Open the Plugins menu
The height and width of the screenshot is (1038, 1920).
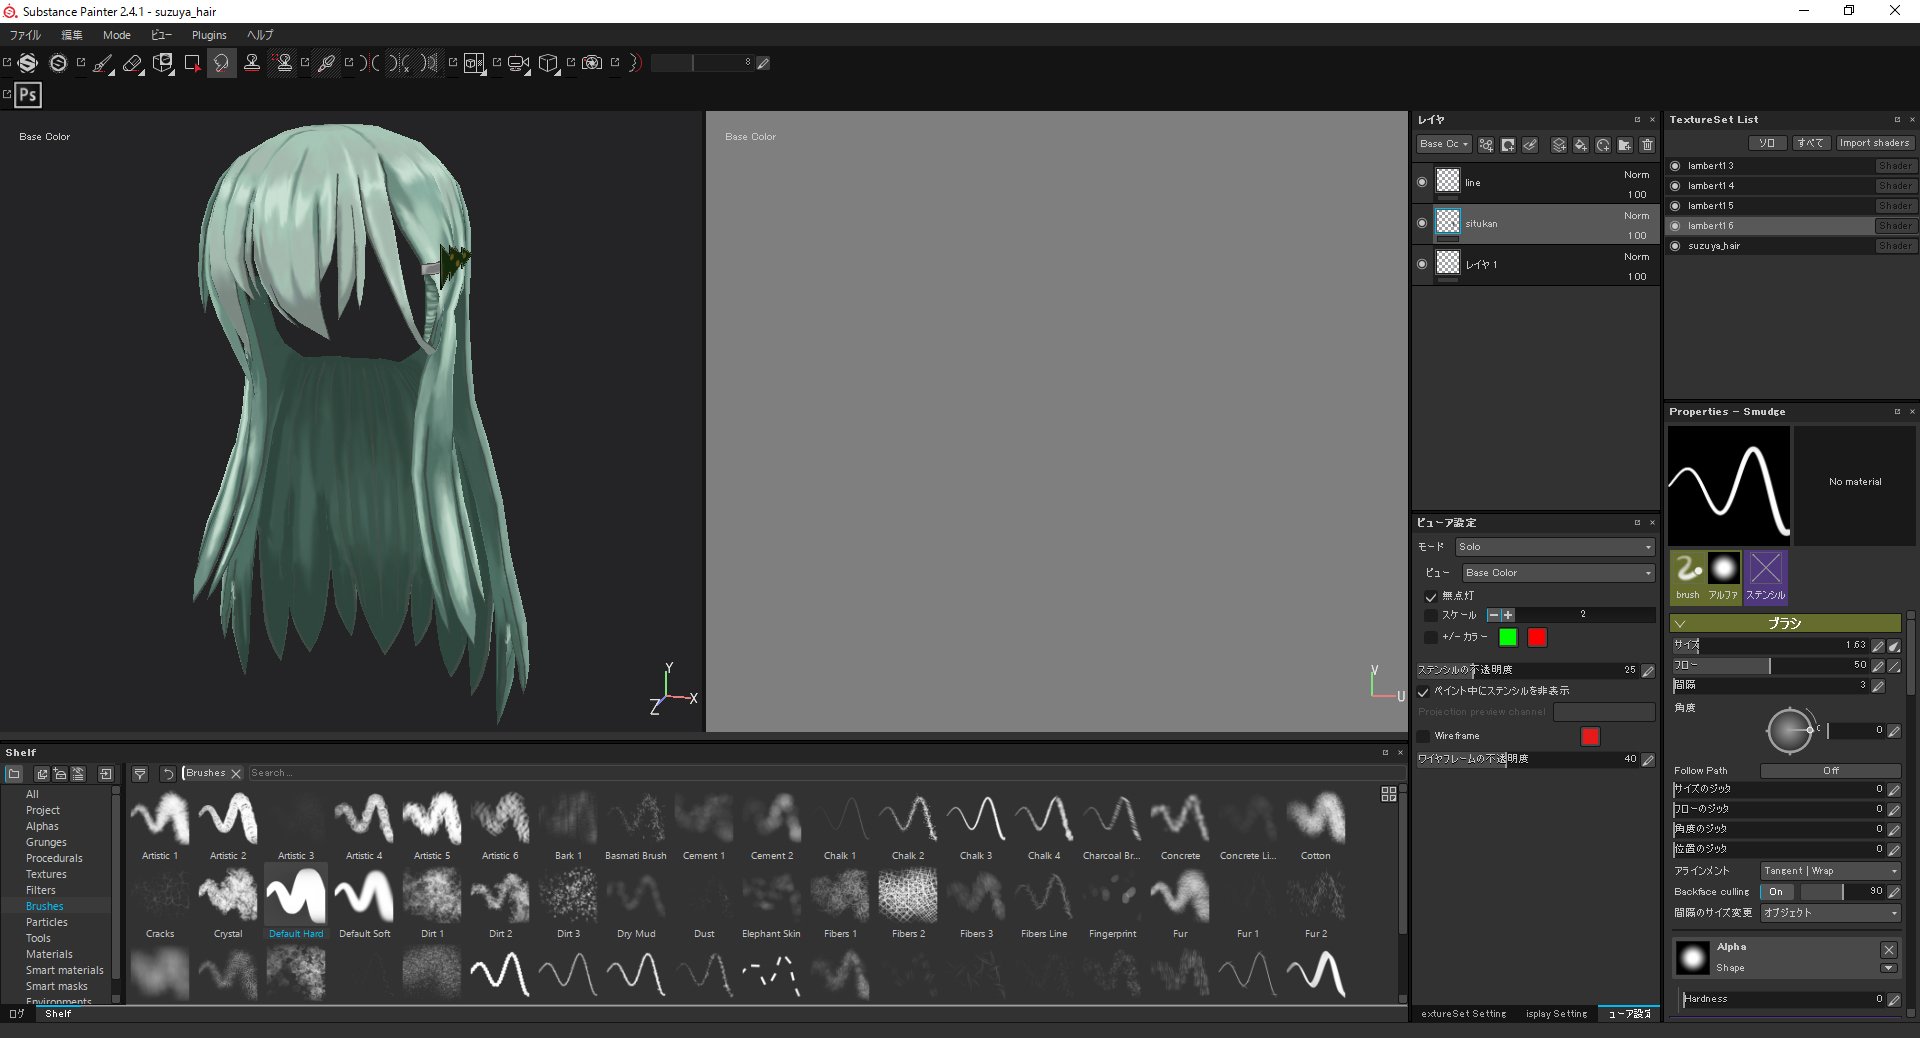(209, 35)
